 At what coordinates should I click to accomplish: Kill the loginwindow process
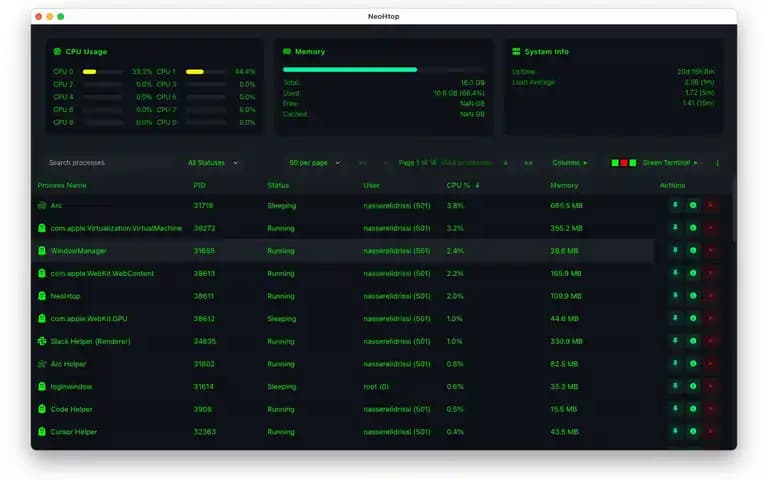point(710,386)
